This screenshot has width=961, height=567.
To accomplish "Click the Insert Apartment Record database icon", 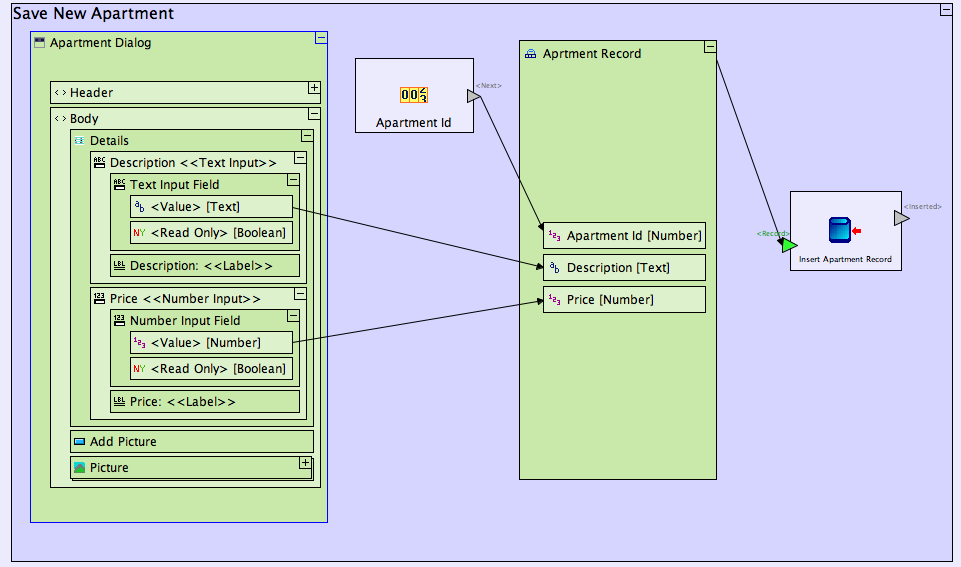I will tap(839, 230).
